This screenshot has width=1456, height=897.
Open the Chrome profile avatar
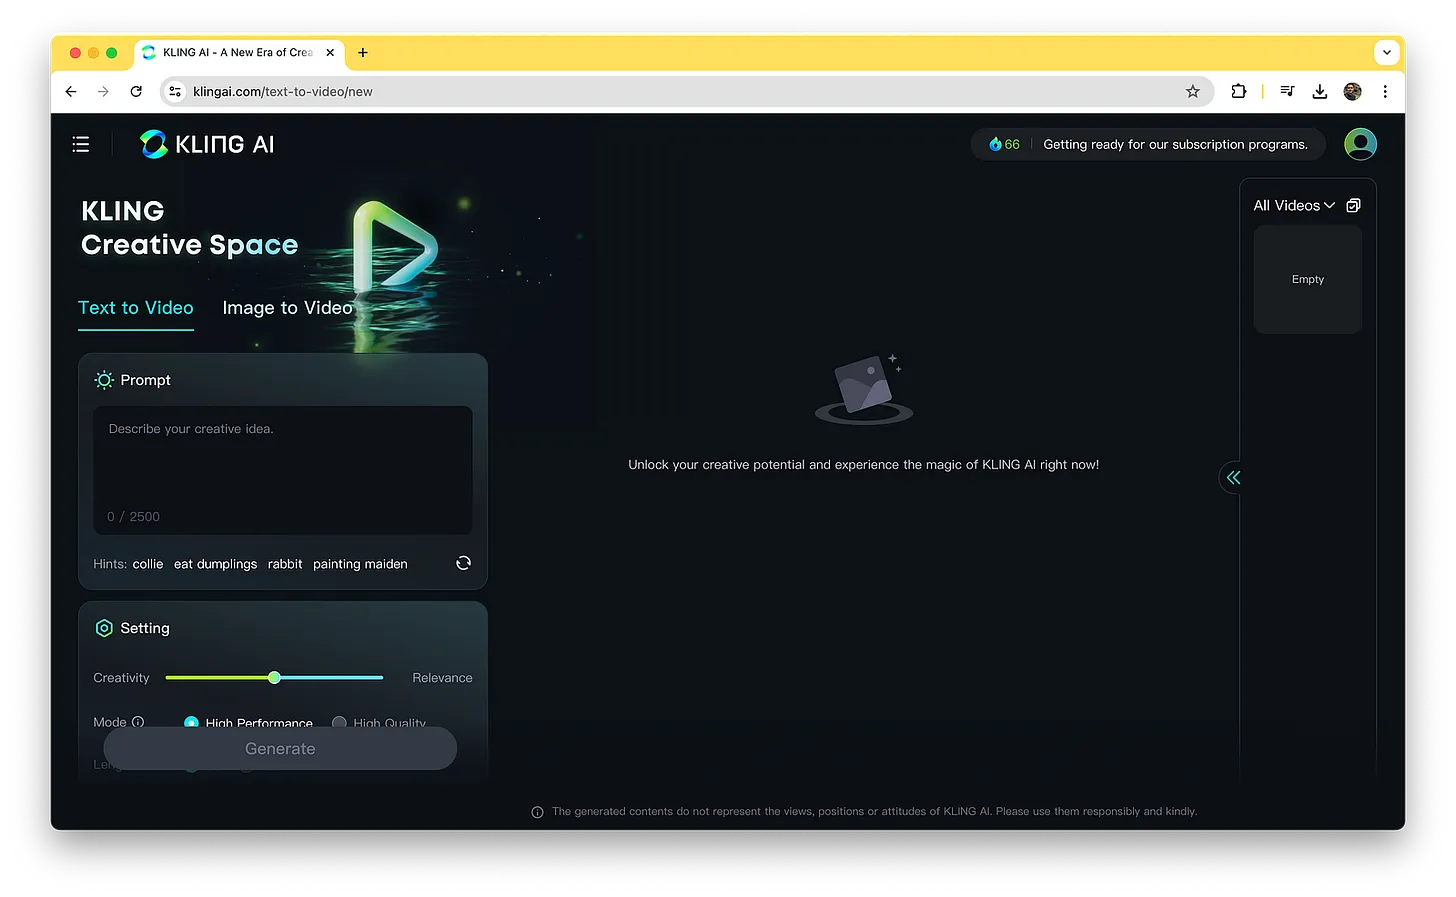click(1352, 91)
